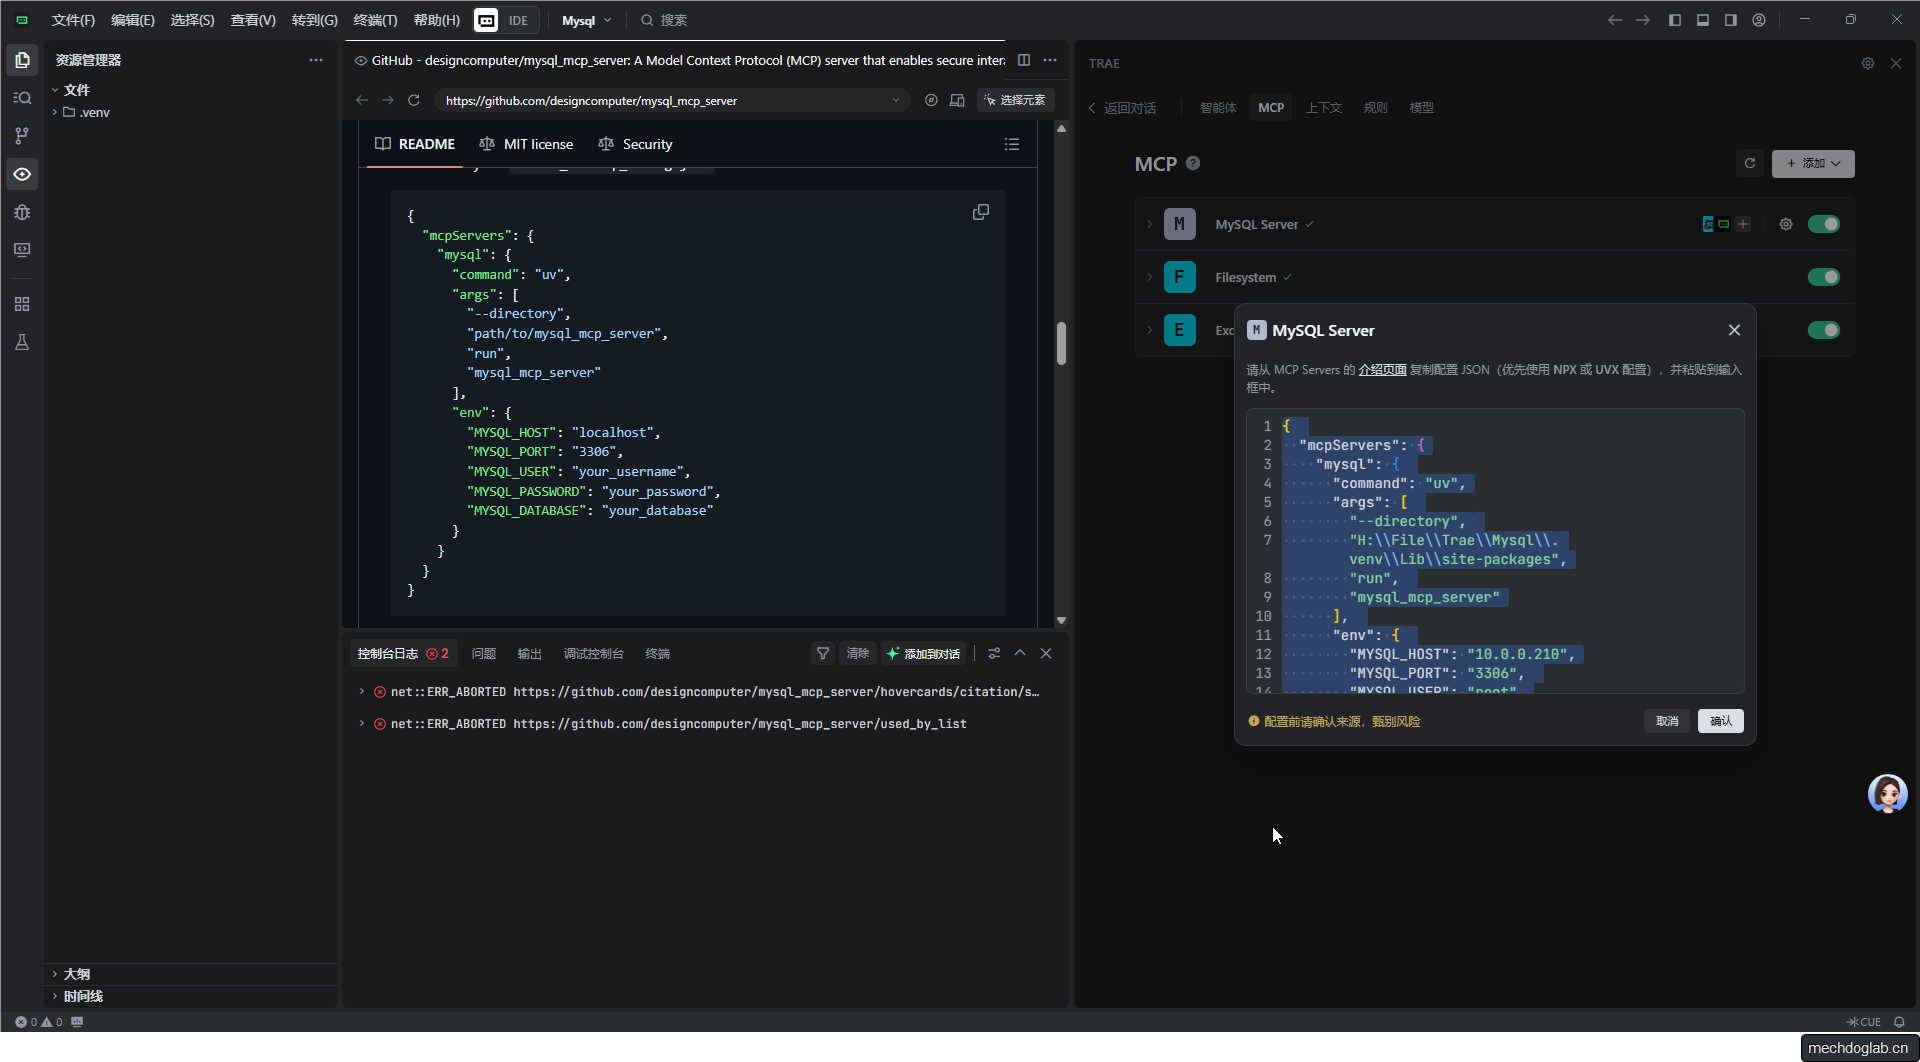Viewport: 1920px width, 1062px height.
Task: Reload the browser preview page
Action: (414, 100)
